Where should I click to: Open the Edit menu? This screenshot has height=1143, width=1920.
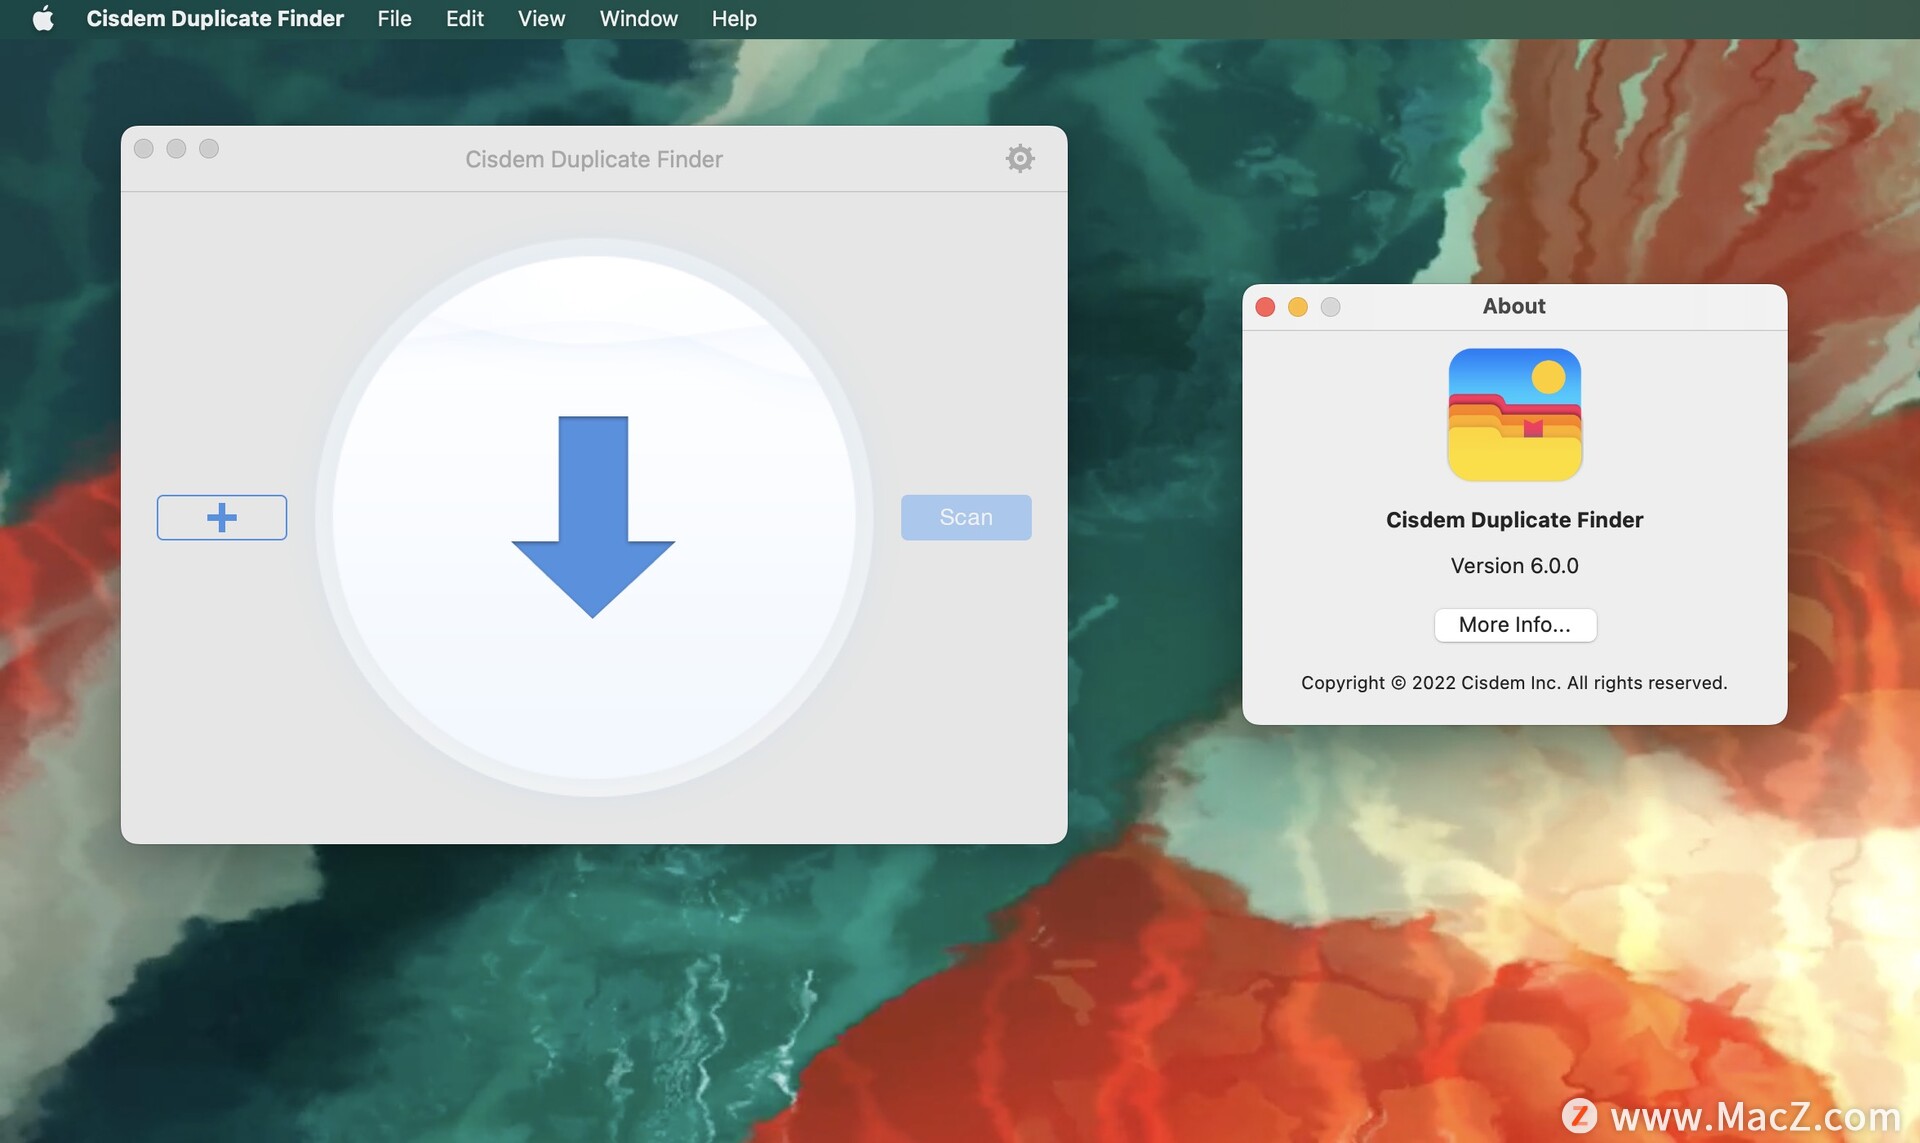pyautogui.click(x=464, y=18)
